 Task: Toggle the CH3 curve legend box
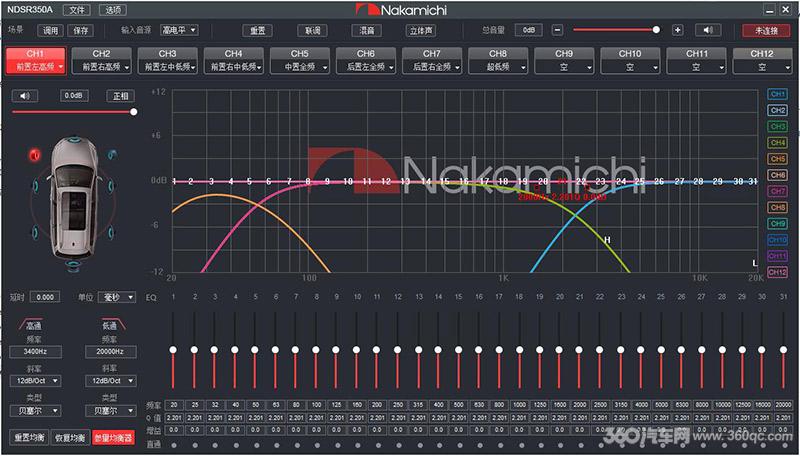point(778,126)
